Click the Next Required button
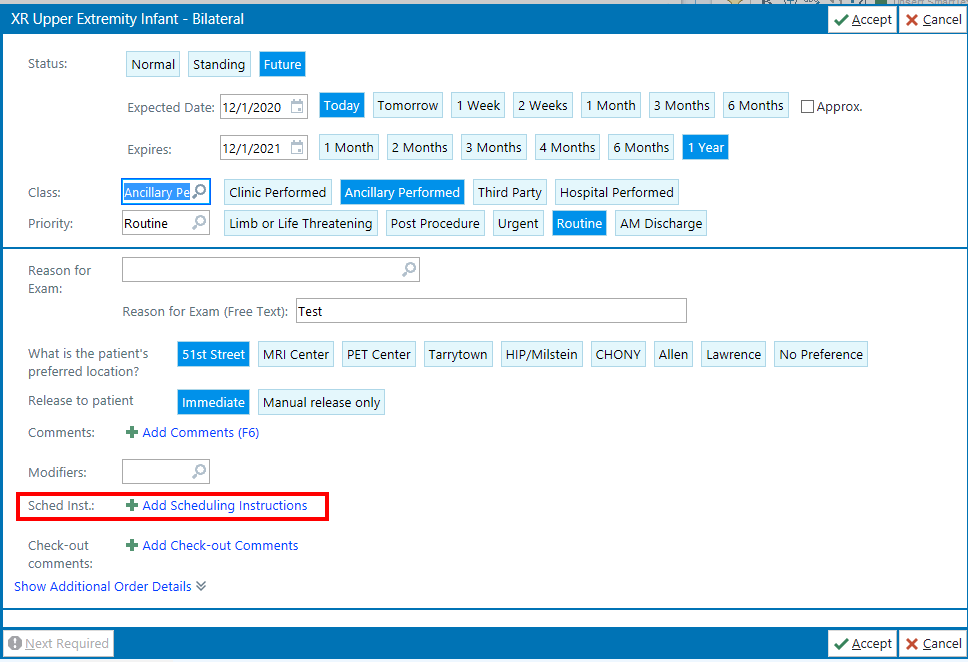 click(x=59, y=643)
